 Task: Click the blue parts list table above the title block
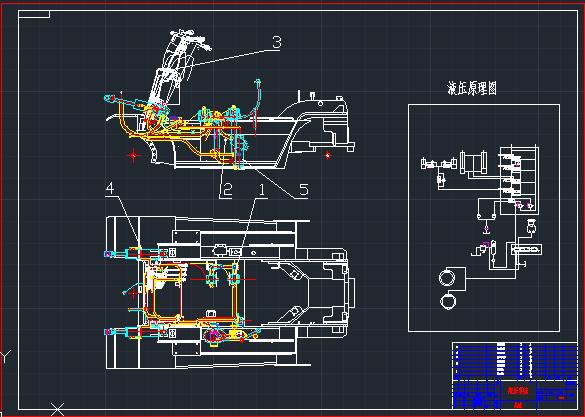pyautogui.click(x=515, y=361)
